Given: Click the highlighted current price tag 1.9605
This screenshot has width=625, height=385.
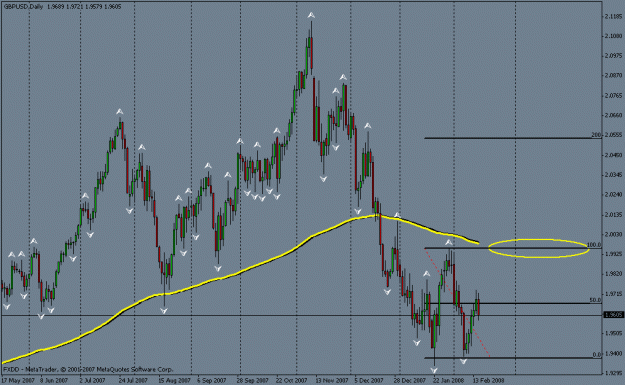Looking at the screenshot, I should click(613, 315).
